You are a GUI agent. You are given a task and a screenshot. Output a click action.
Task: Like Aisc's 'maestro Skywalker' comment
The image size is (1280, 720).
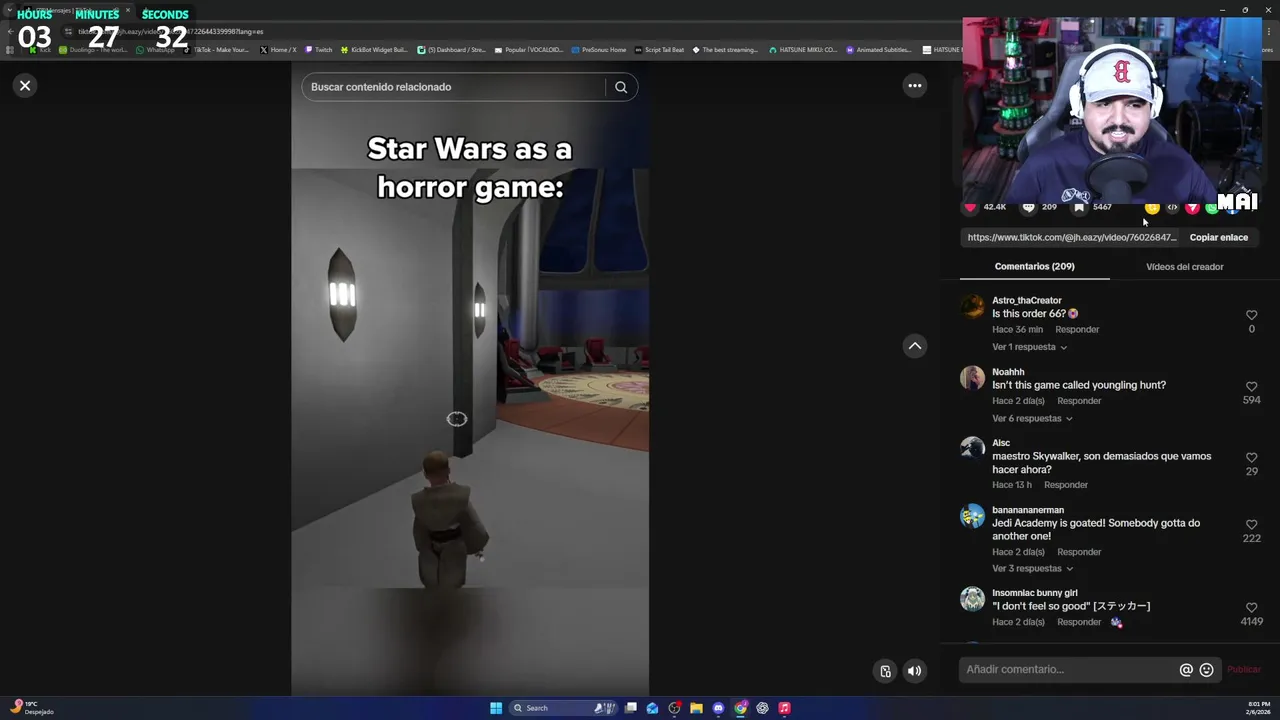(x=1251, y=457)
